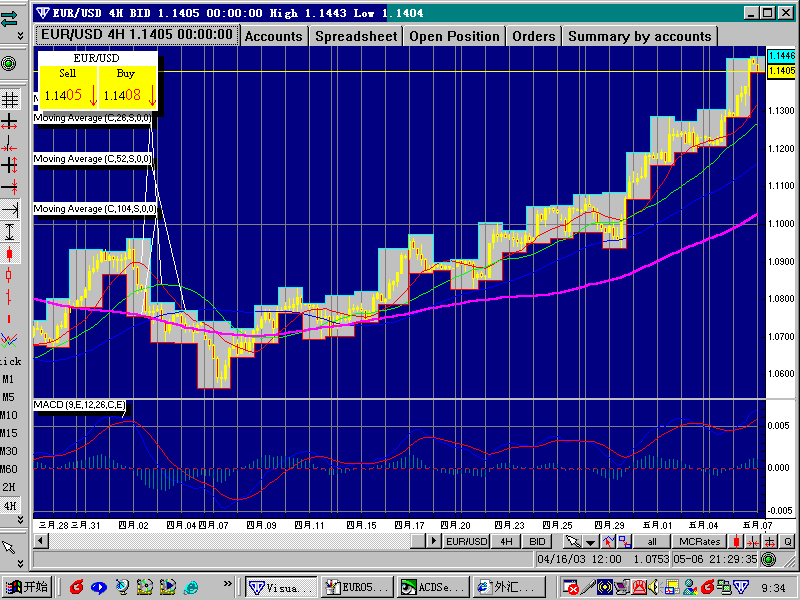Click the blue zigzag line drawing tool
Screen dimensions: 800x600
tap(608, 541)
